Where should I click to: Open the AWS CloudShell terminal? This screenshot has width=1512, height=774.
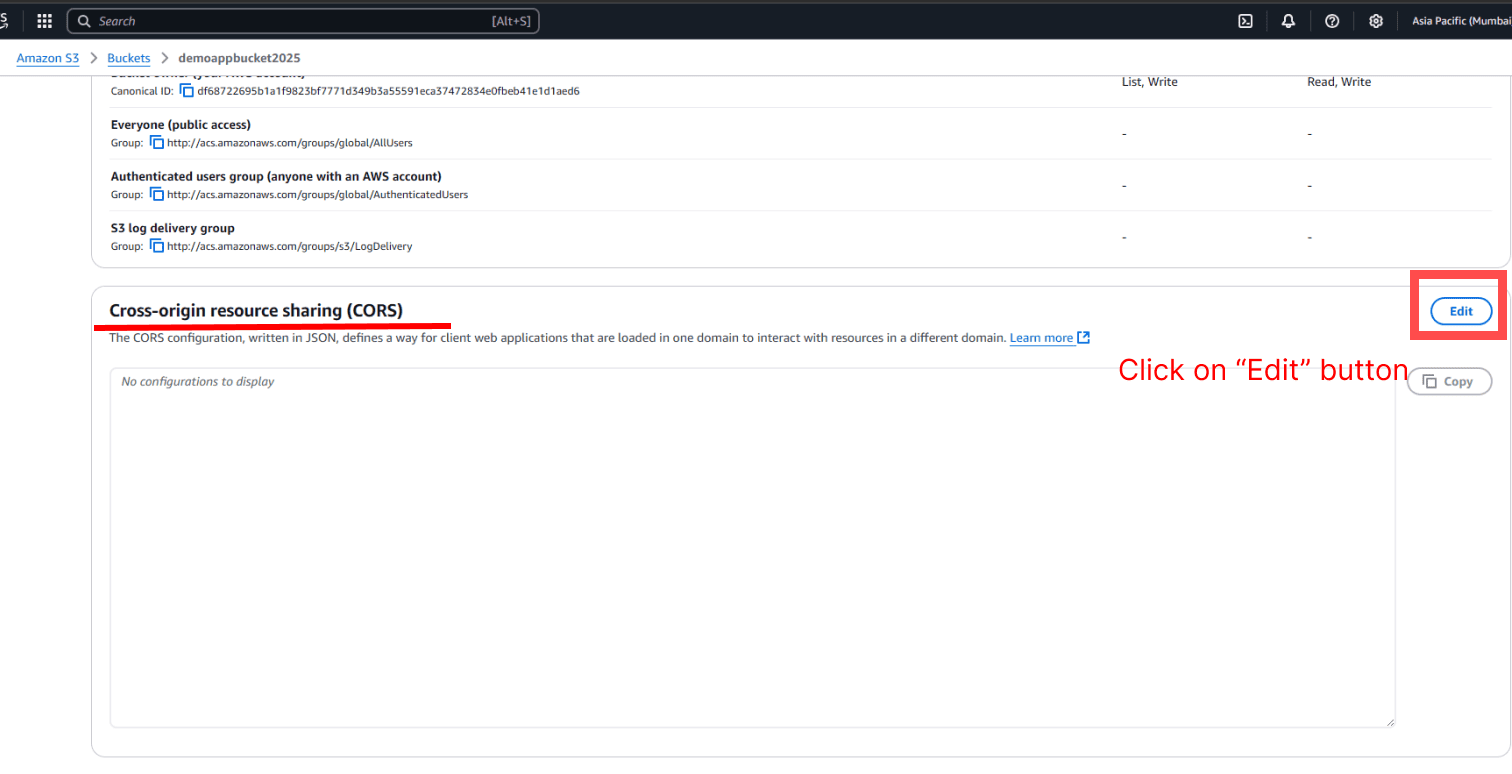point(1244,20)
